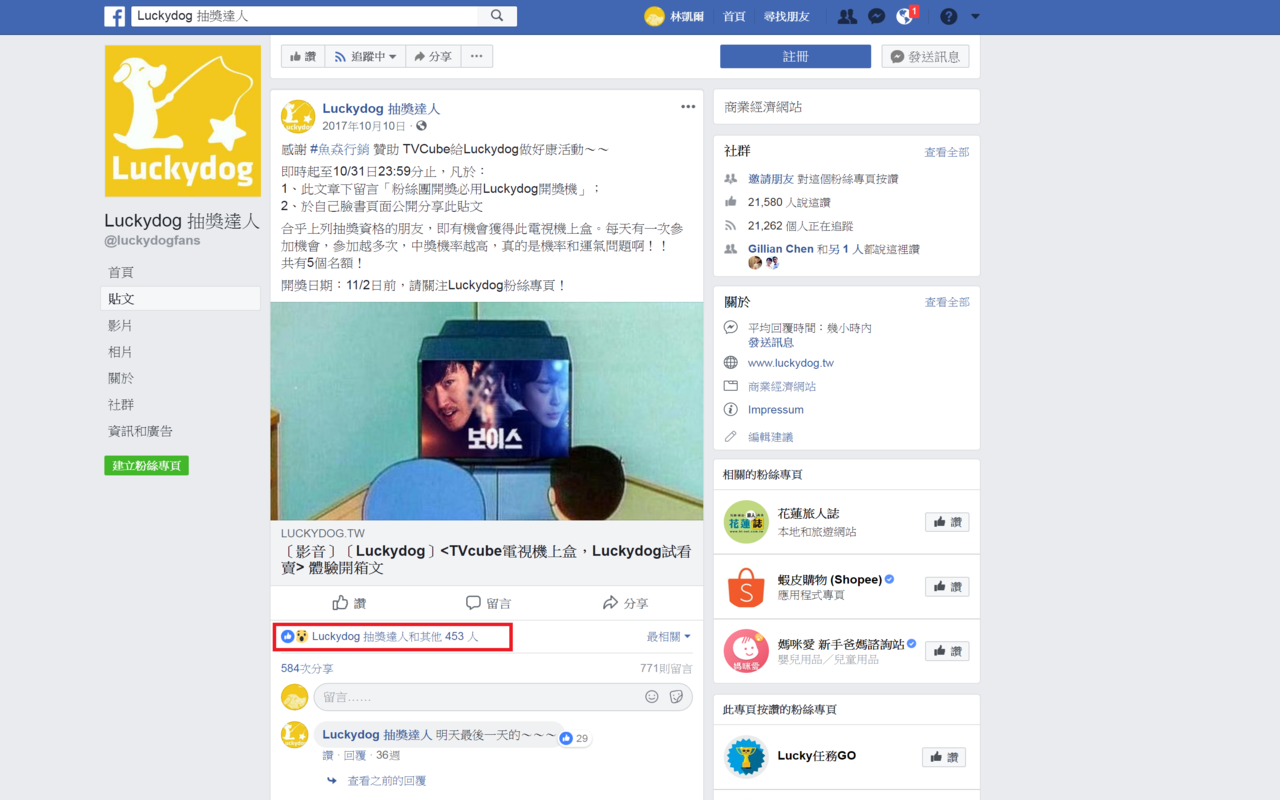Open notifications globe icon
The width and height of the screenshot is (1280, 800).
point(906,16)
